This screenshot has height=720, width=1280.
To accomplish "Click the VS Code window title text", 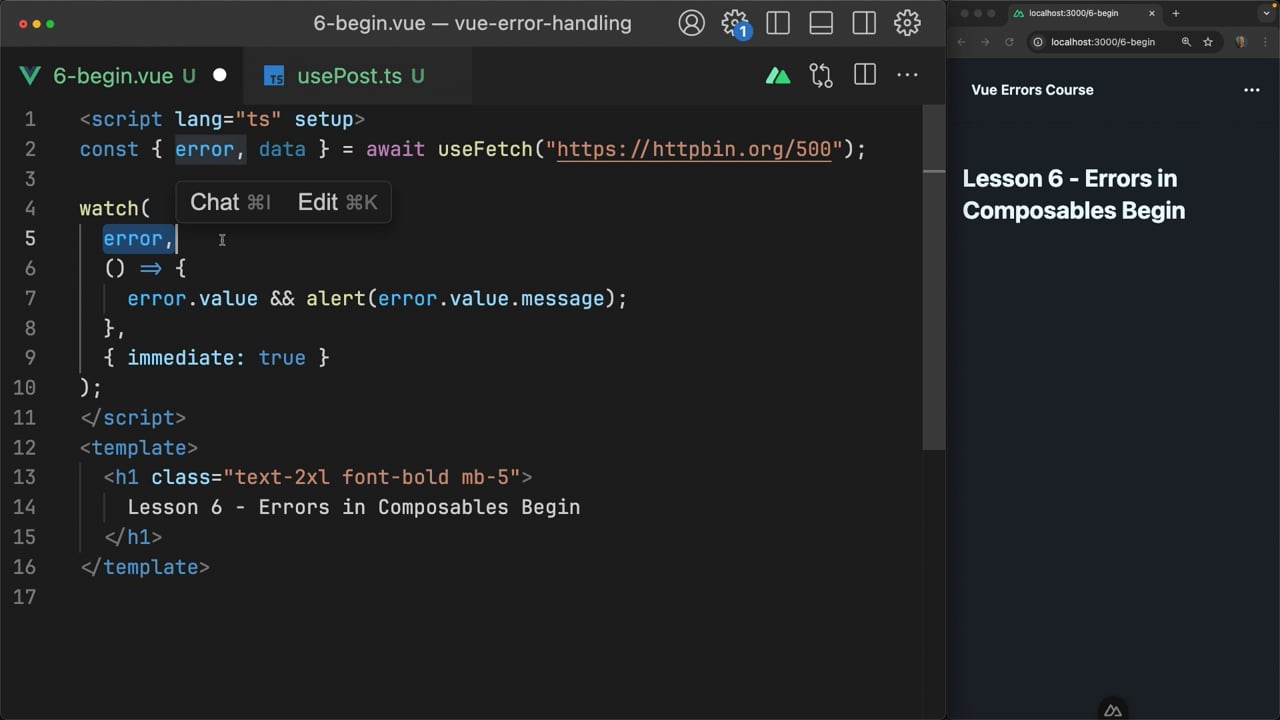I will click(473, 23).
